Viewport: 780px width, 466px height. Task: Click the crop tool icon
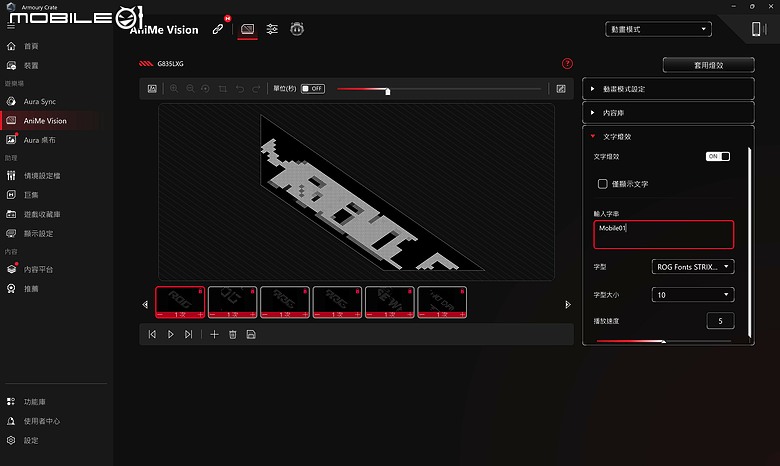tap(222, 89)
